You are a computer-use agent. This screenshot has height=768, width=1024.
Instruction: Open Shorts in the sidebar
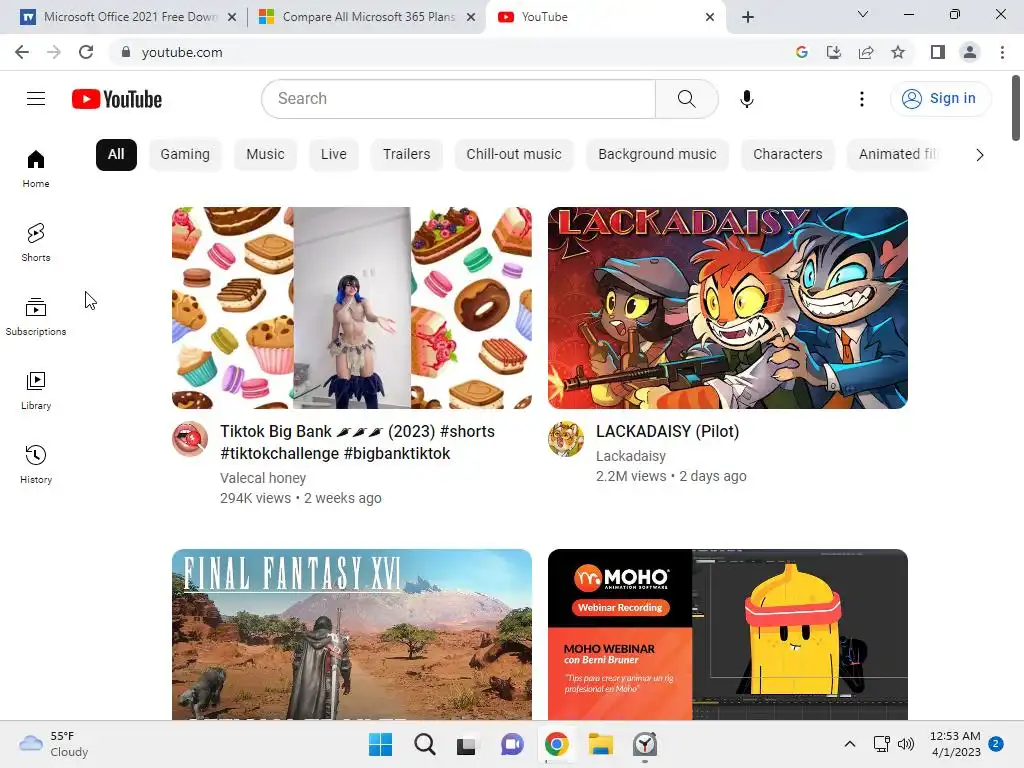36,243
